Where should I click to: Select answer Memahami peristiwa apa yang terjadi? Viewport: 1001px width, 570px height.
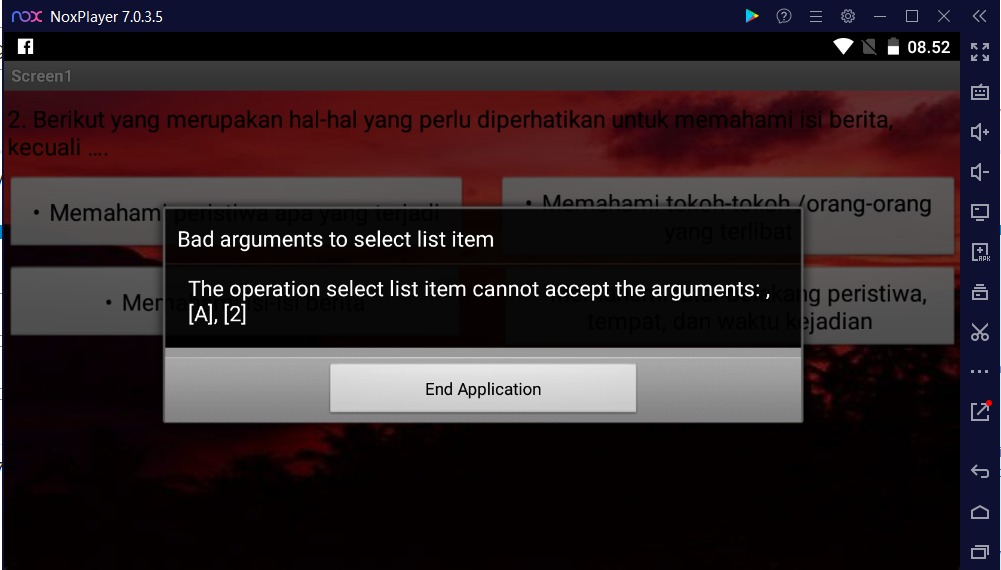click(x=236, y=212)
